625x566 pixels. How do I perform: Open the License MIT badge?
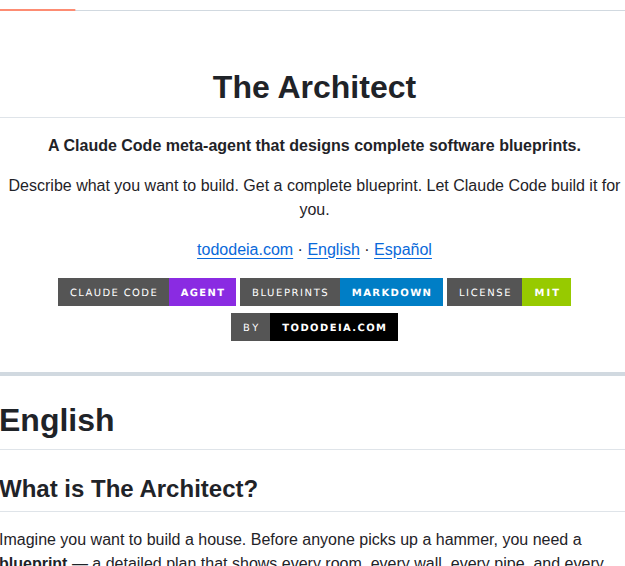click(x=509, y=292)
